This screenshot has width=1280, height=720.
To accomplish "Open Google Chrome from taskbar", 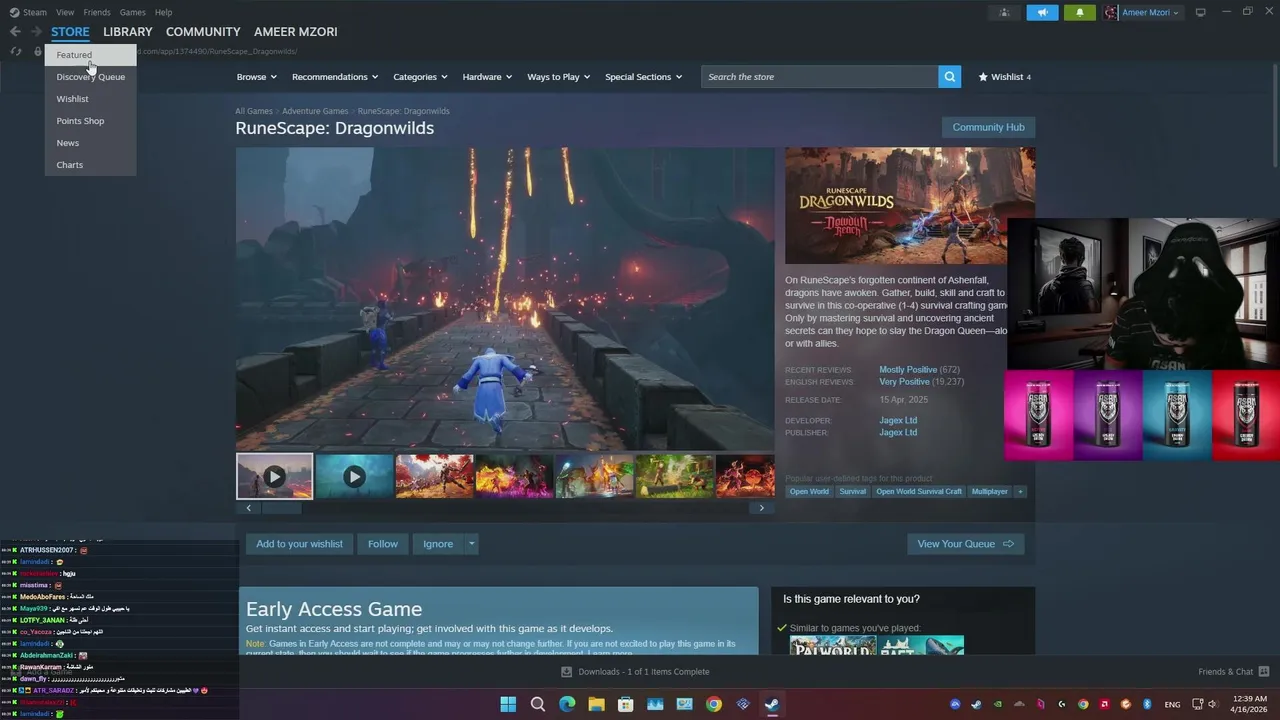I will [713, 704].
